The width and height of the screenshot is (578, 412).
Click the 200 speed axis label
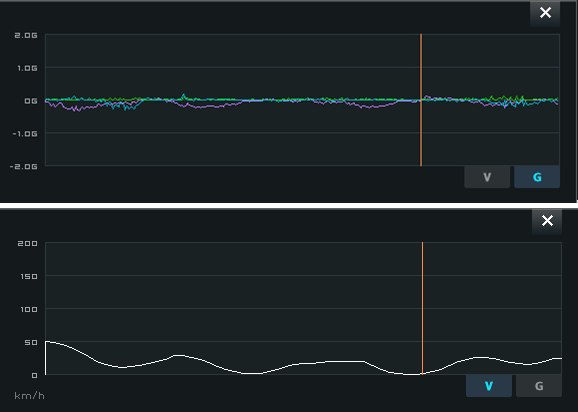(x=28, y=244)
